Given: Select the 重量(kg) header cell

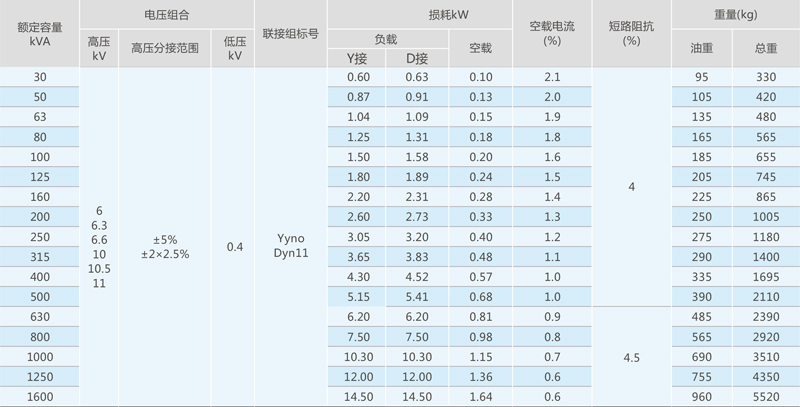Looking at the screenshot, I should point(736,15).
